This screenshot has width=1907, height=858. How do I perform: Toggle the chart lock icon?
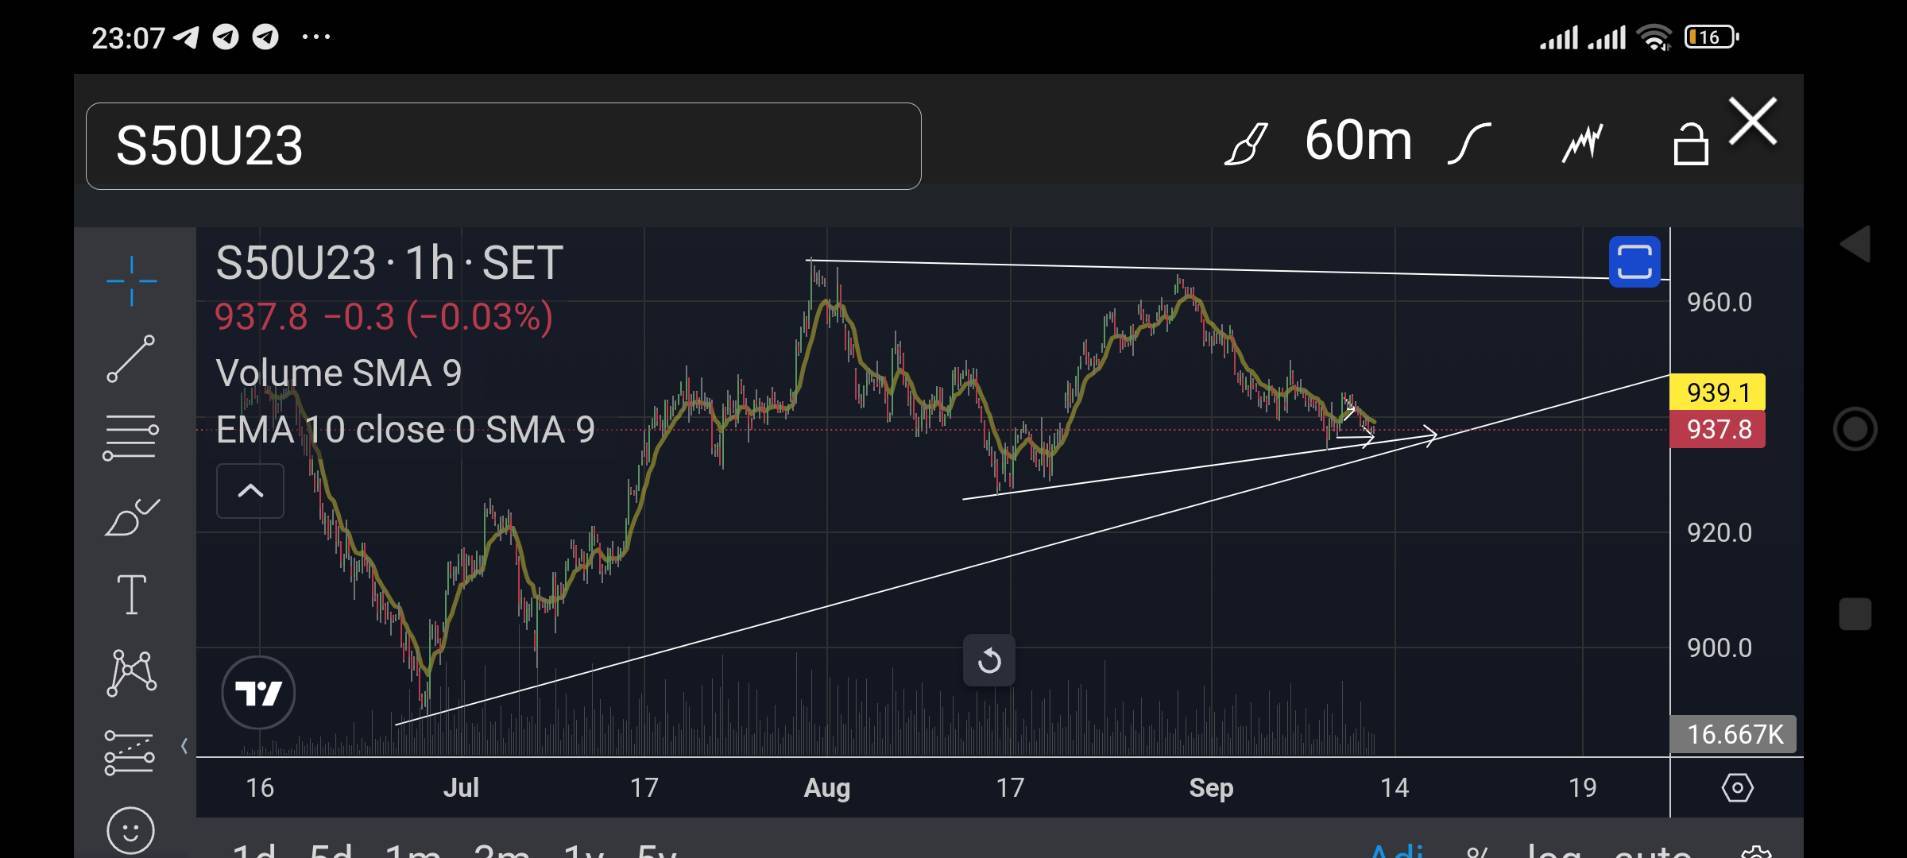pyautogui.click(x=1690, y=144)
